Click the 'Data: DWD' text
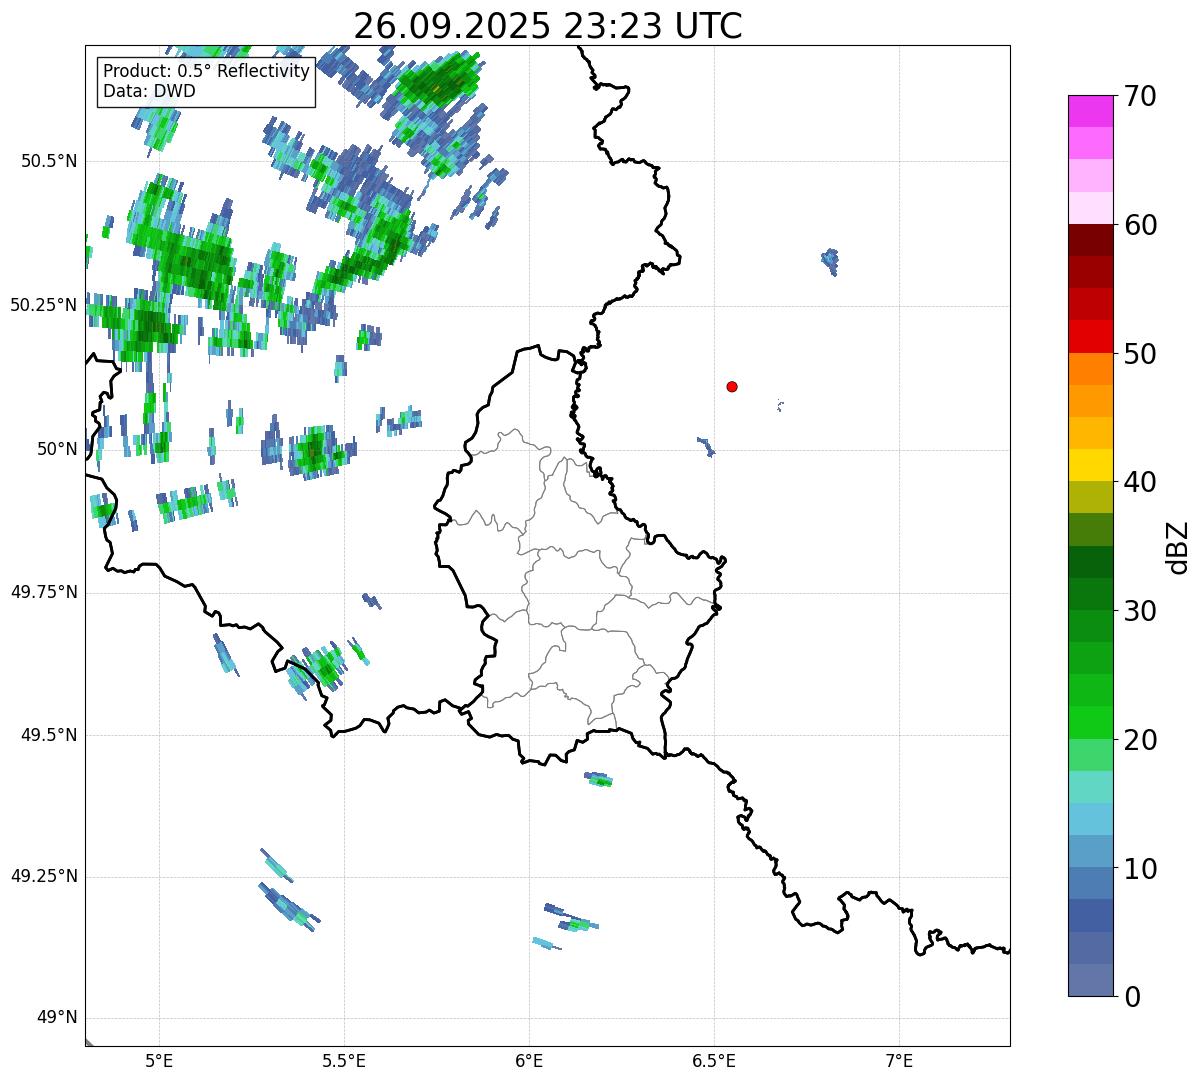The image size is (1202, 1081). point(149,91)
